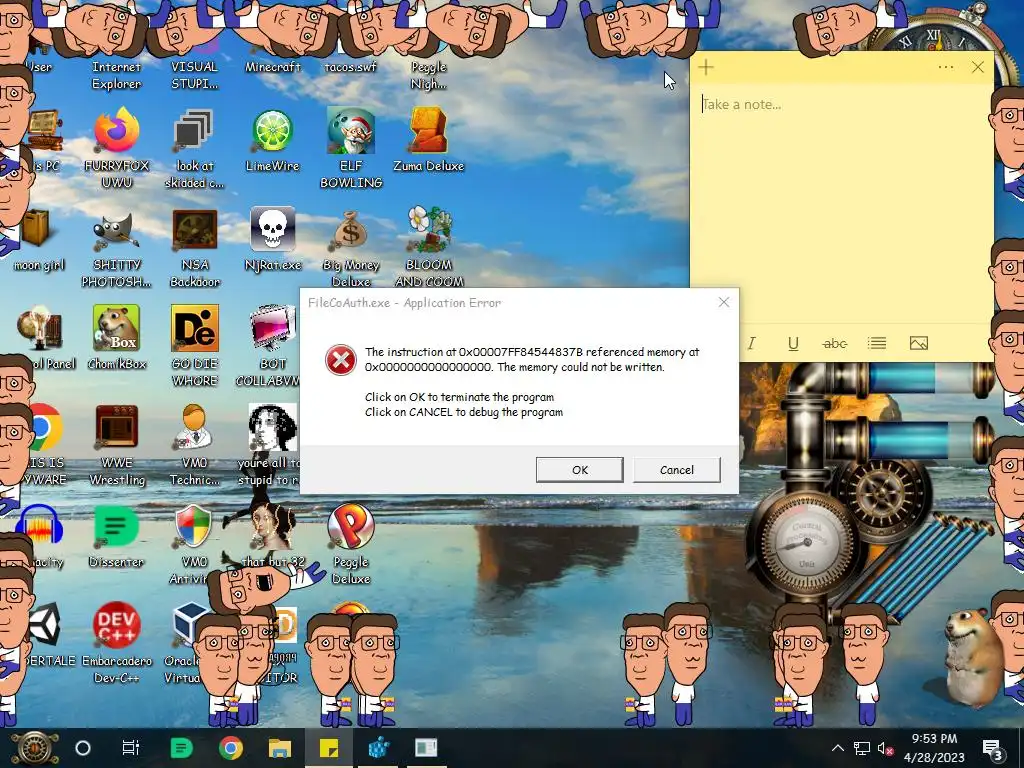Open the Unity UNDERTALE desktop icon

[43, 625]
